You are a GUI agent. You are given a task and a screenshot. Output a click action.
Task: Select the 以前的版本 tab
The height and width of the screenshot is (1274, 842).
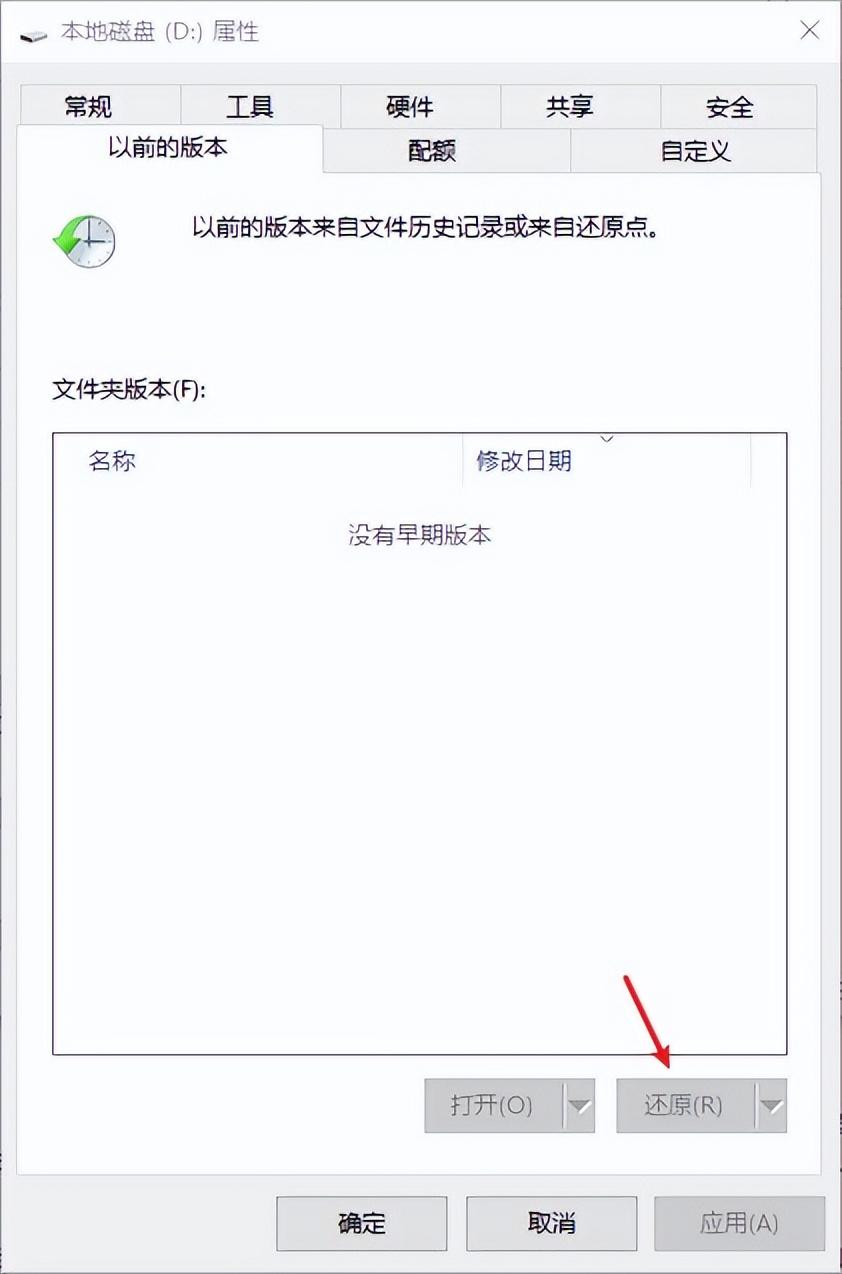click(169, 149)
